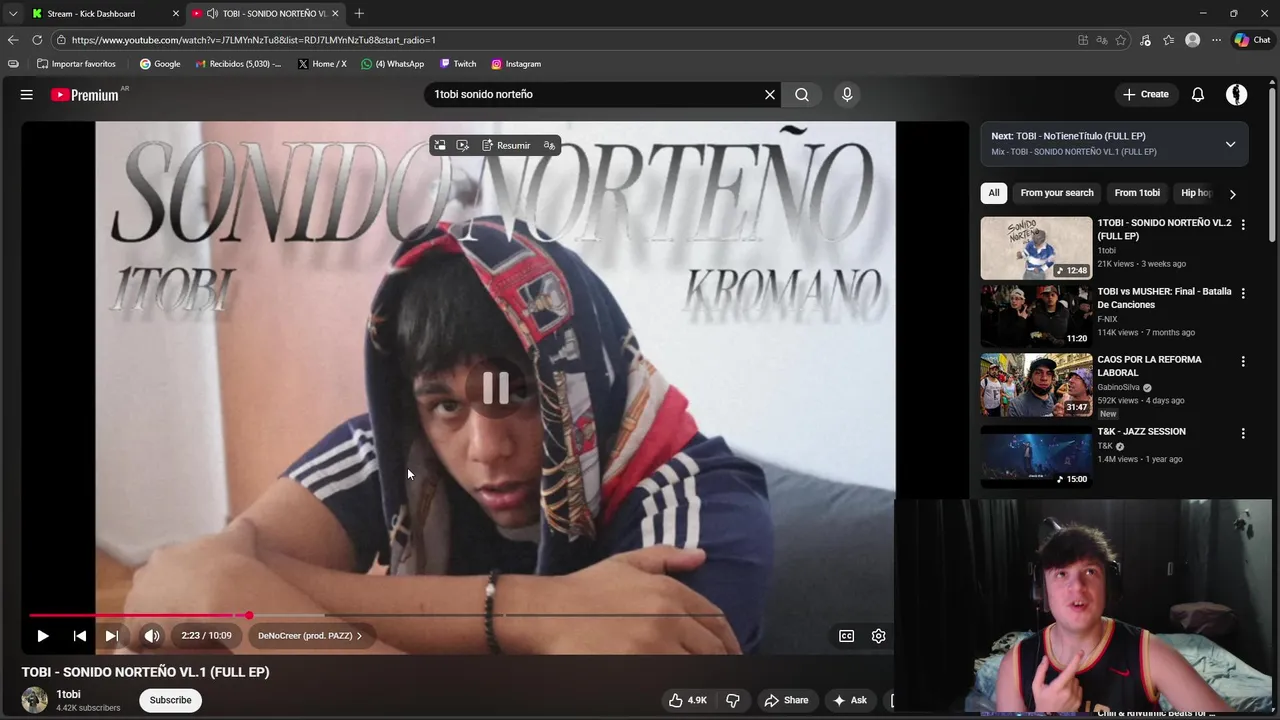The height and width of the screenshot is (720, 1280).
Task: Open video player settings gear
Action: [x=878, y=635]
